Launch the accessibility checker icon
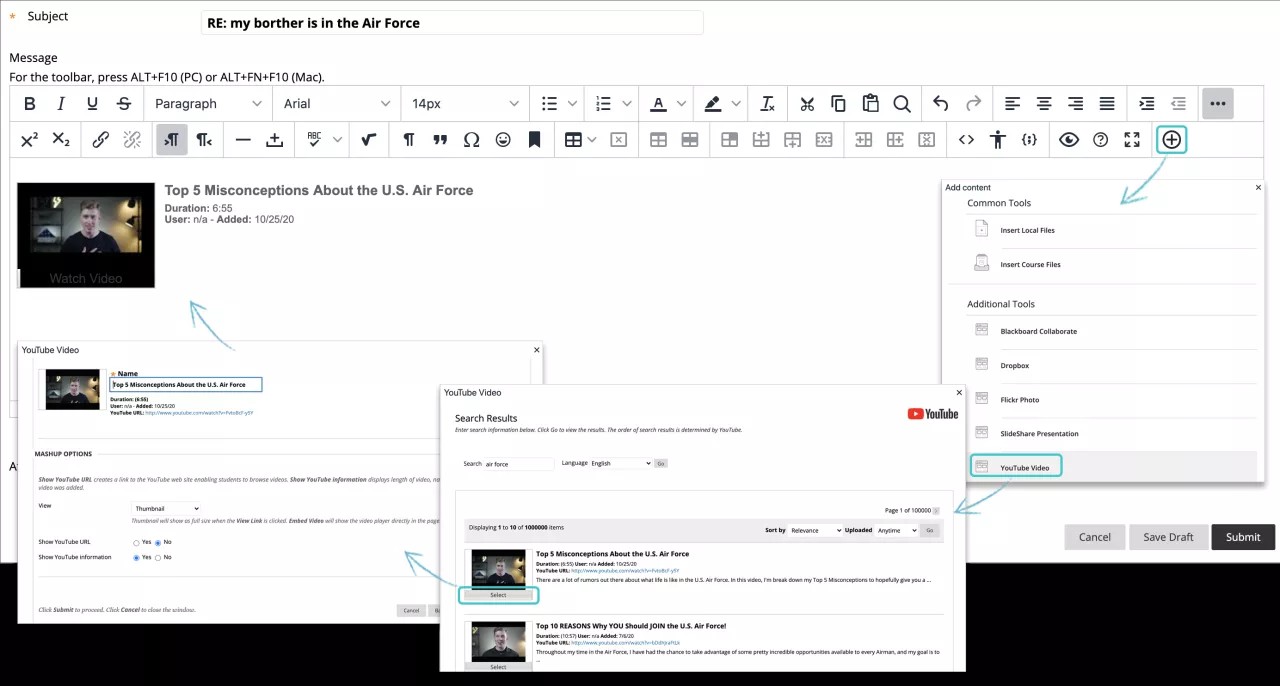The width and height of the screenshot is (1280, 686). point(997,139)
